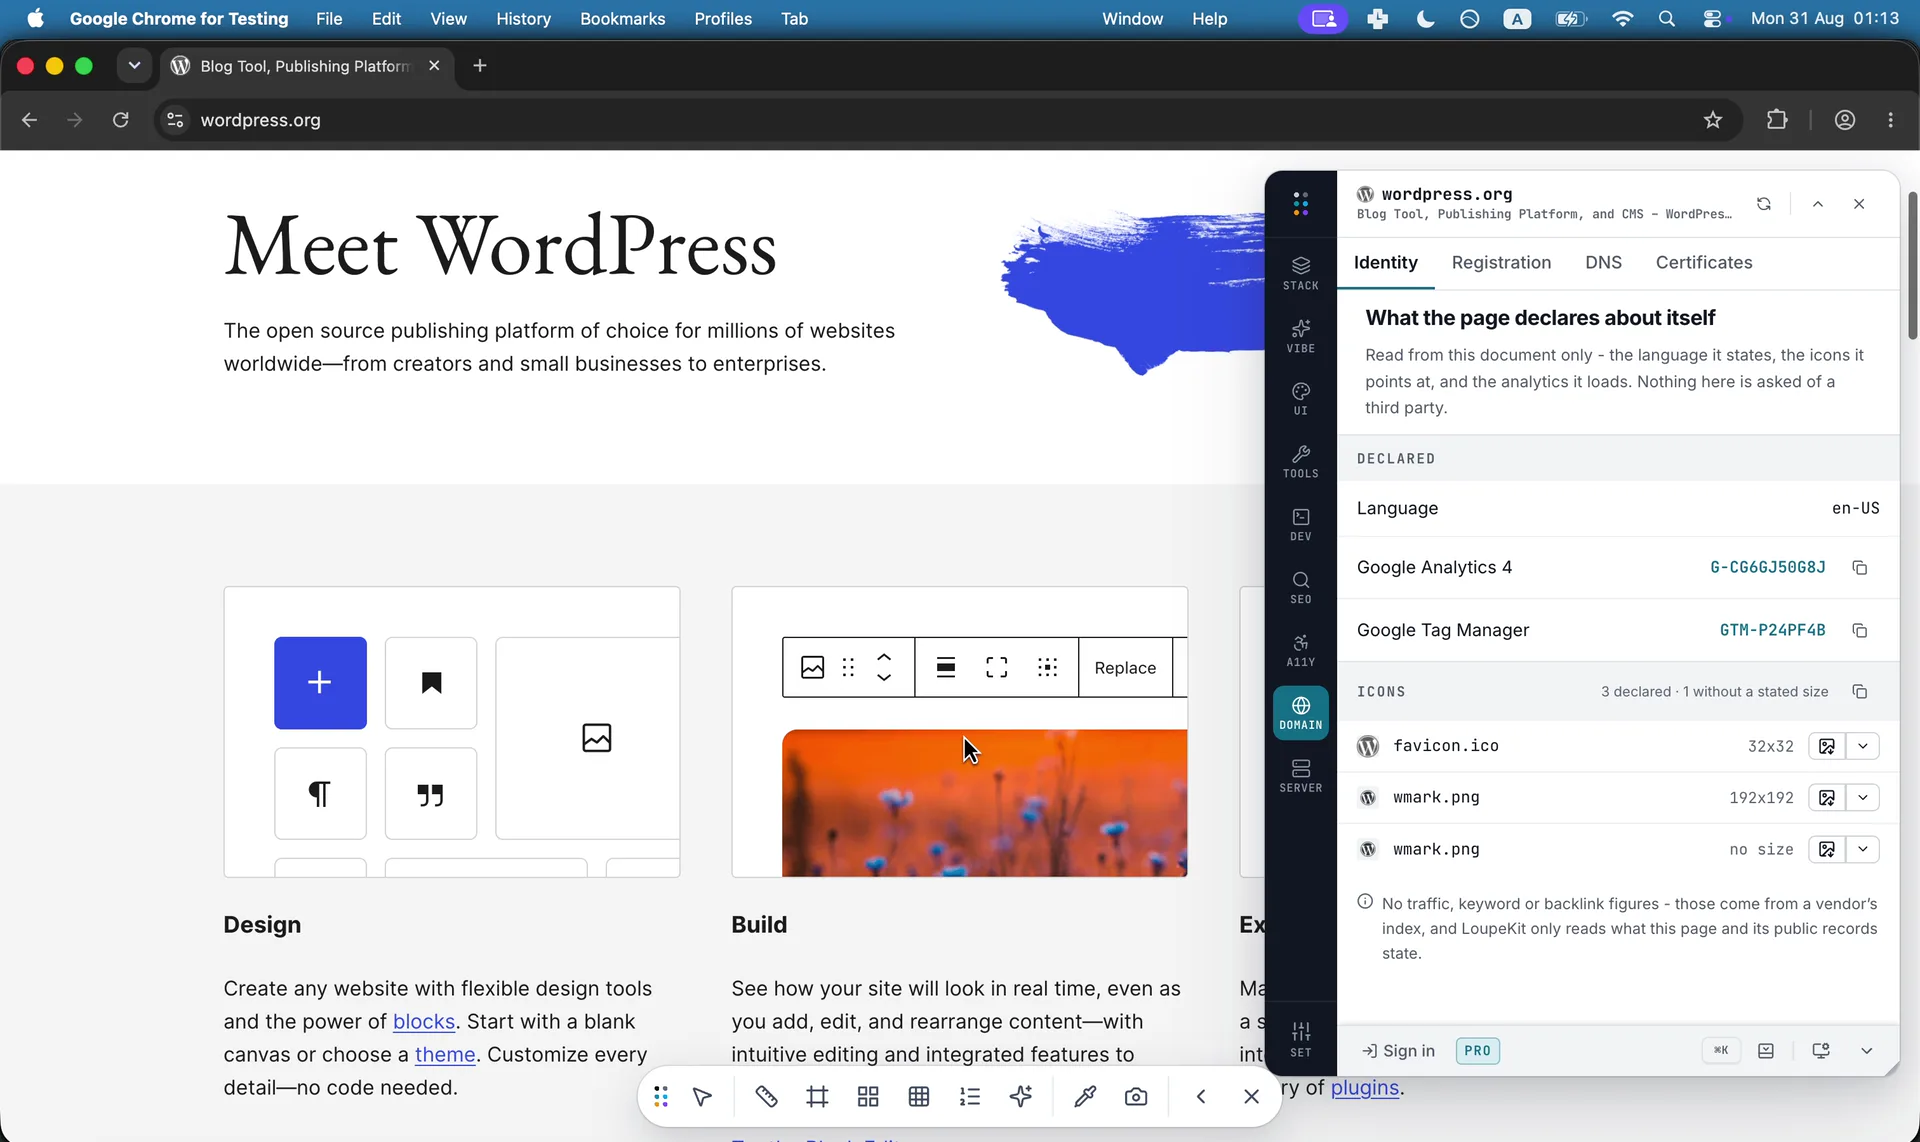The width and height of the screenshot is (1920, 1142).
Task: Preview the favicon.ico image
Action: 1827,746
